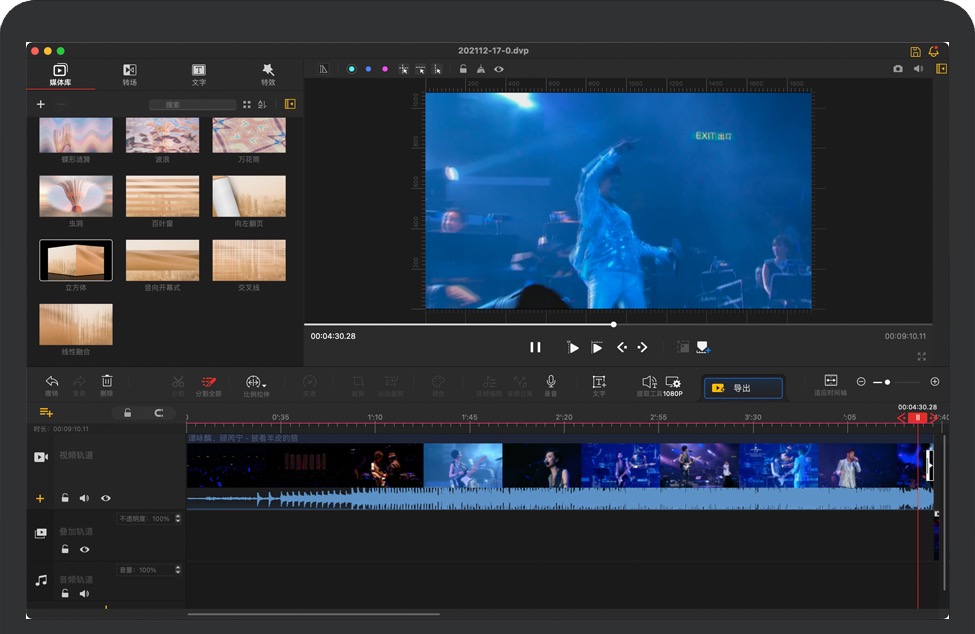The width and height of the screenshot is (975, 634).
Task: Open the sort order dropdown in media panel
Action: click(x=262, y=104)
